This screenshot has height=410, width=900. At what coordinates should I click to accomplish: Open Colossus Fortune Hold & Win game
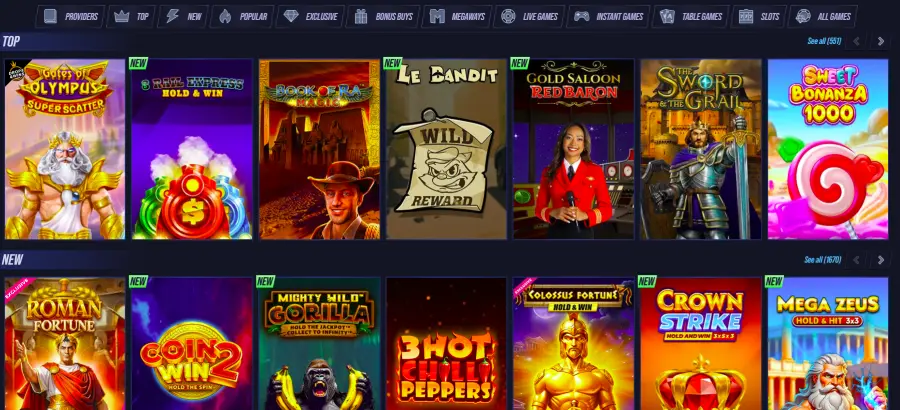pyautogui.click(x=573, y=343)
